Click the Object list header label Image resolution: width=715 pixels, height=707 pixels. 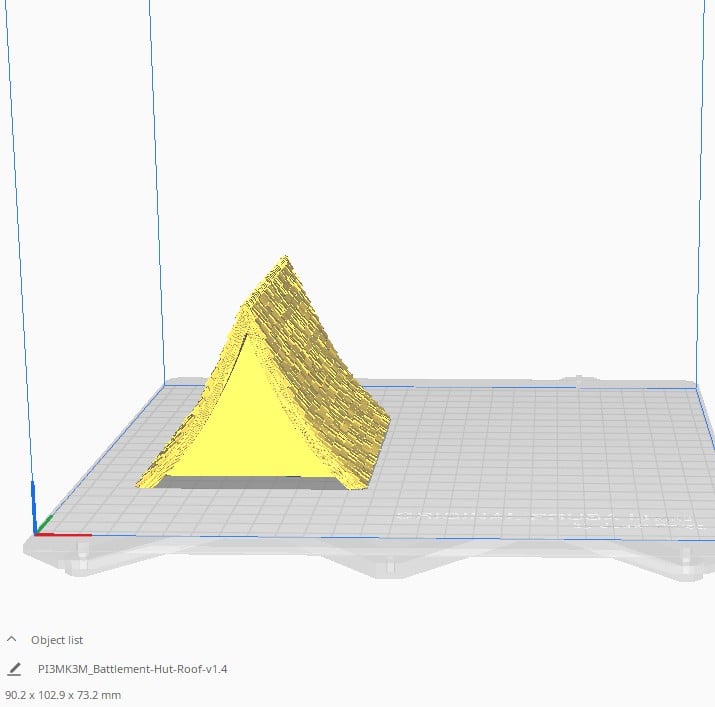57,640
